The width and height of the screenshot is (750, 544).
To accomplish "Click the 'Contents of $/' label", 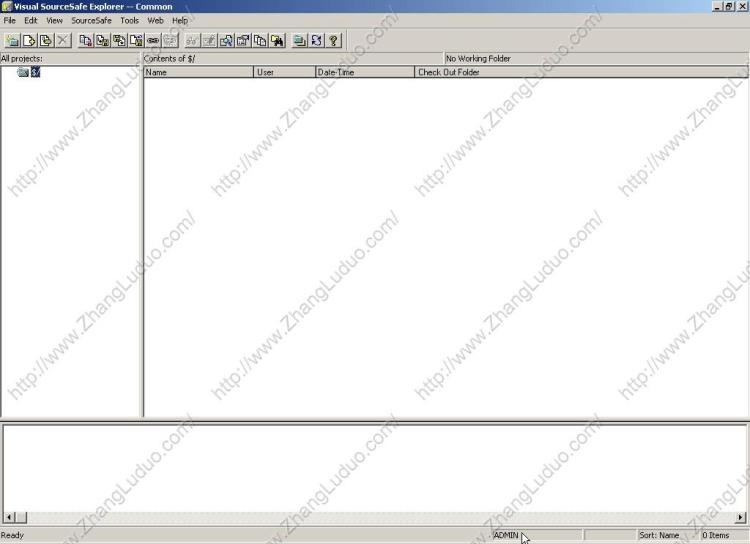I will point(169,58).
